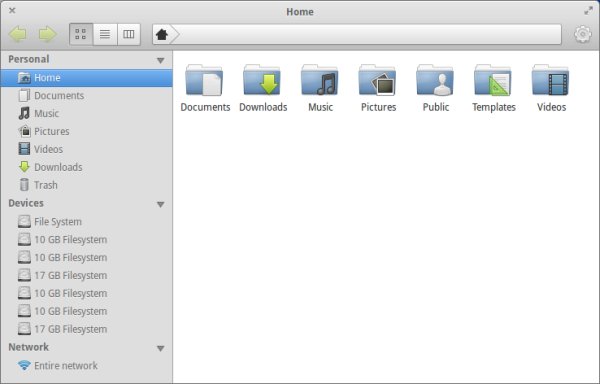Click the Personal section heading
This screenshot has height=384, width=600.
click(x=29, y=59)
